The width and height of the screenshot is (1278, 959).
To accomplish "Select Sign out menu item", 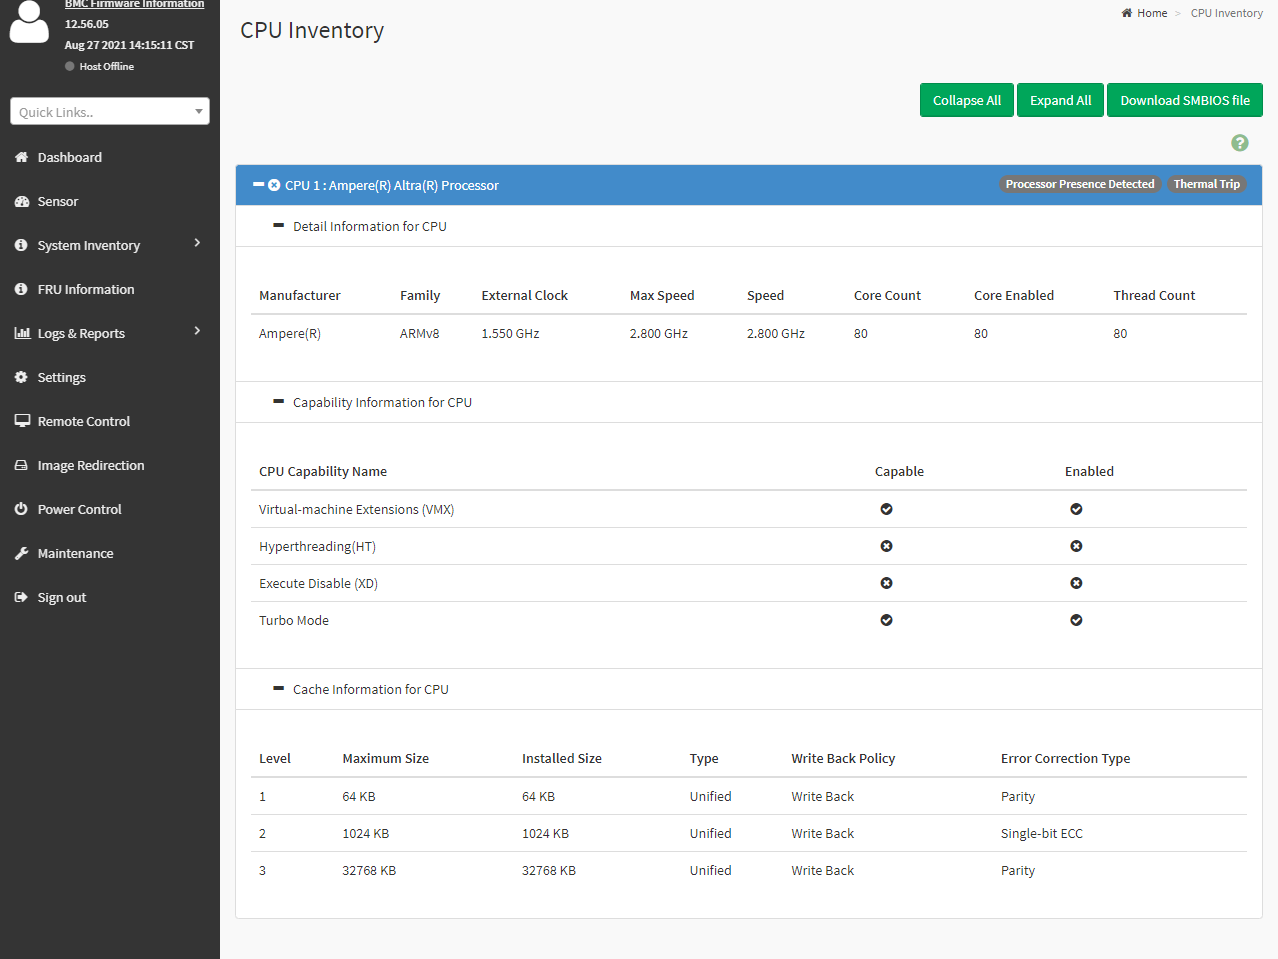I will tap(110, 597).
